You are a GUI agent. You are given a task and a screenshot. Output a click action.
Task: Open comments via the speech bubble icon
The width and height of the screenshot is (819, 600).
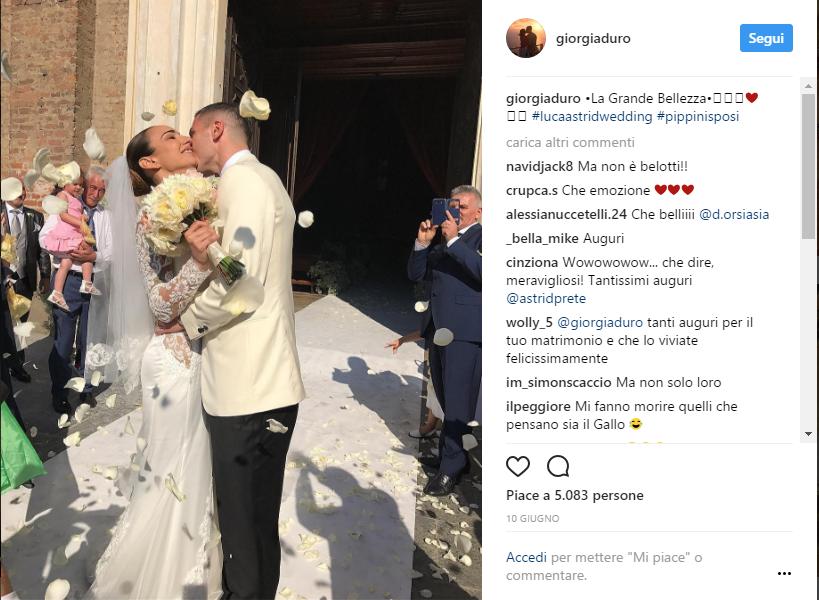coord(558,466)
